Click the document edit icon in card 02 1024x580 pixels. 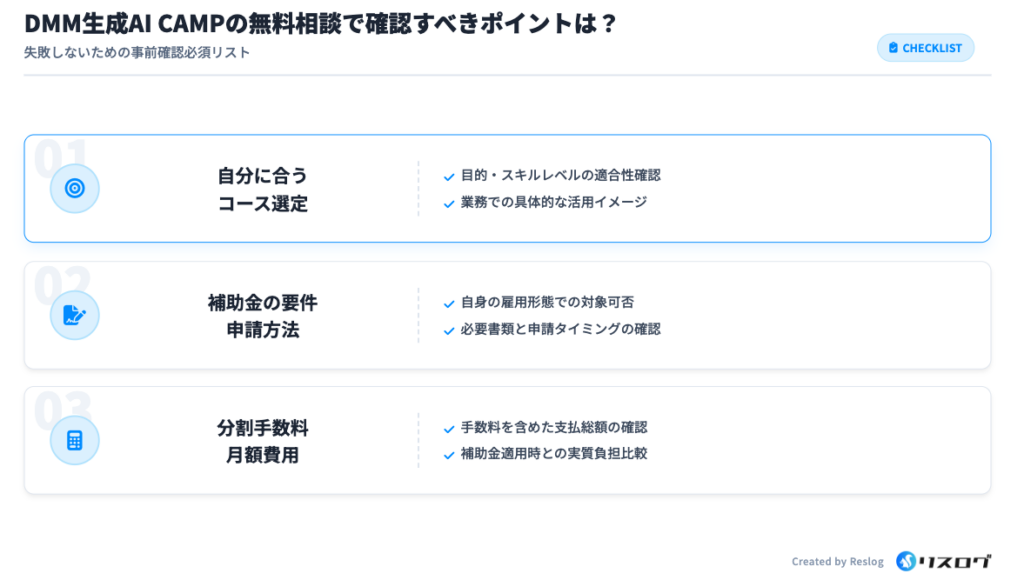click(75, 315)
